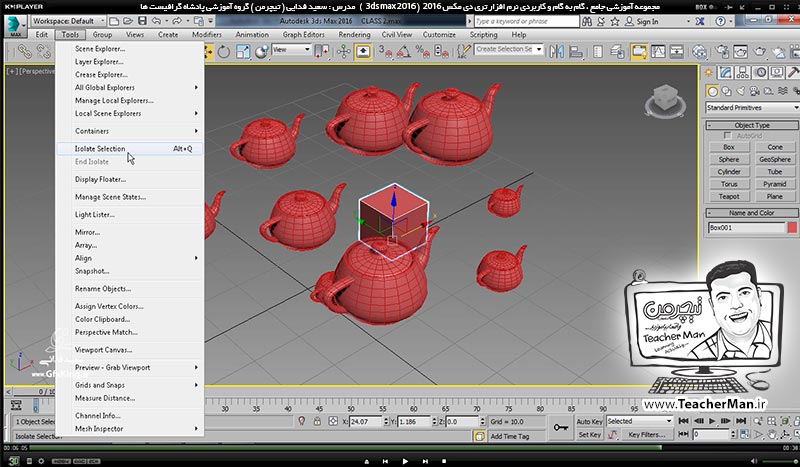Click the red object color swatch

[792, 228]
